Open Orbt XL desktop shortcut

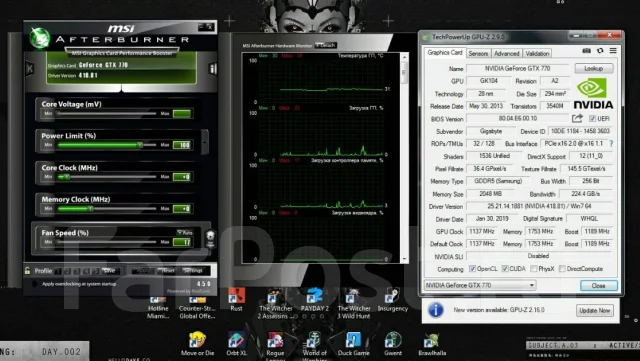point(236,344)
